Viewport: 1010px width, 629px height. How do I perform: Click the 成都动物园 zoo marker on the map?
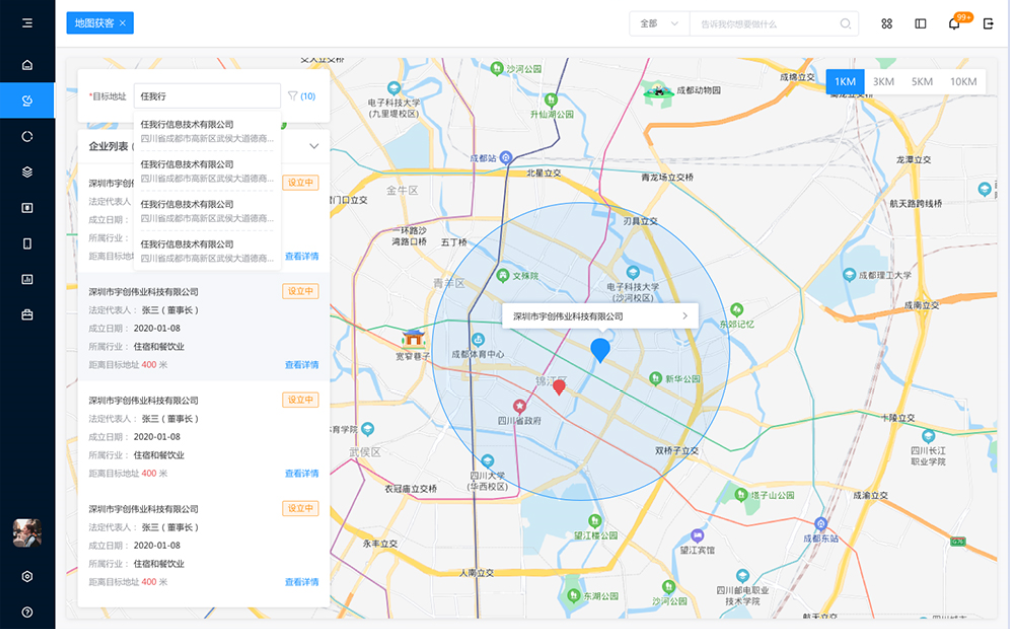coord(658,91)
